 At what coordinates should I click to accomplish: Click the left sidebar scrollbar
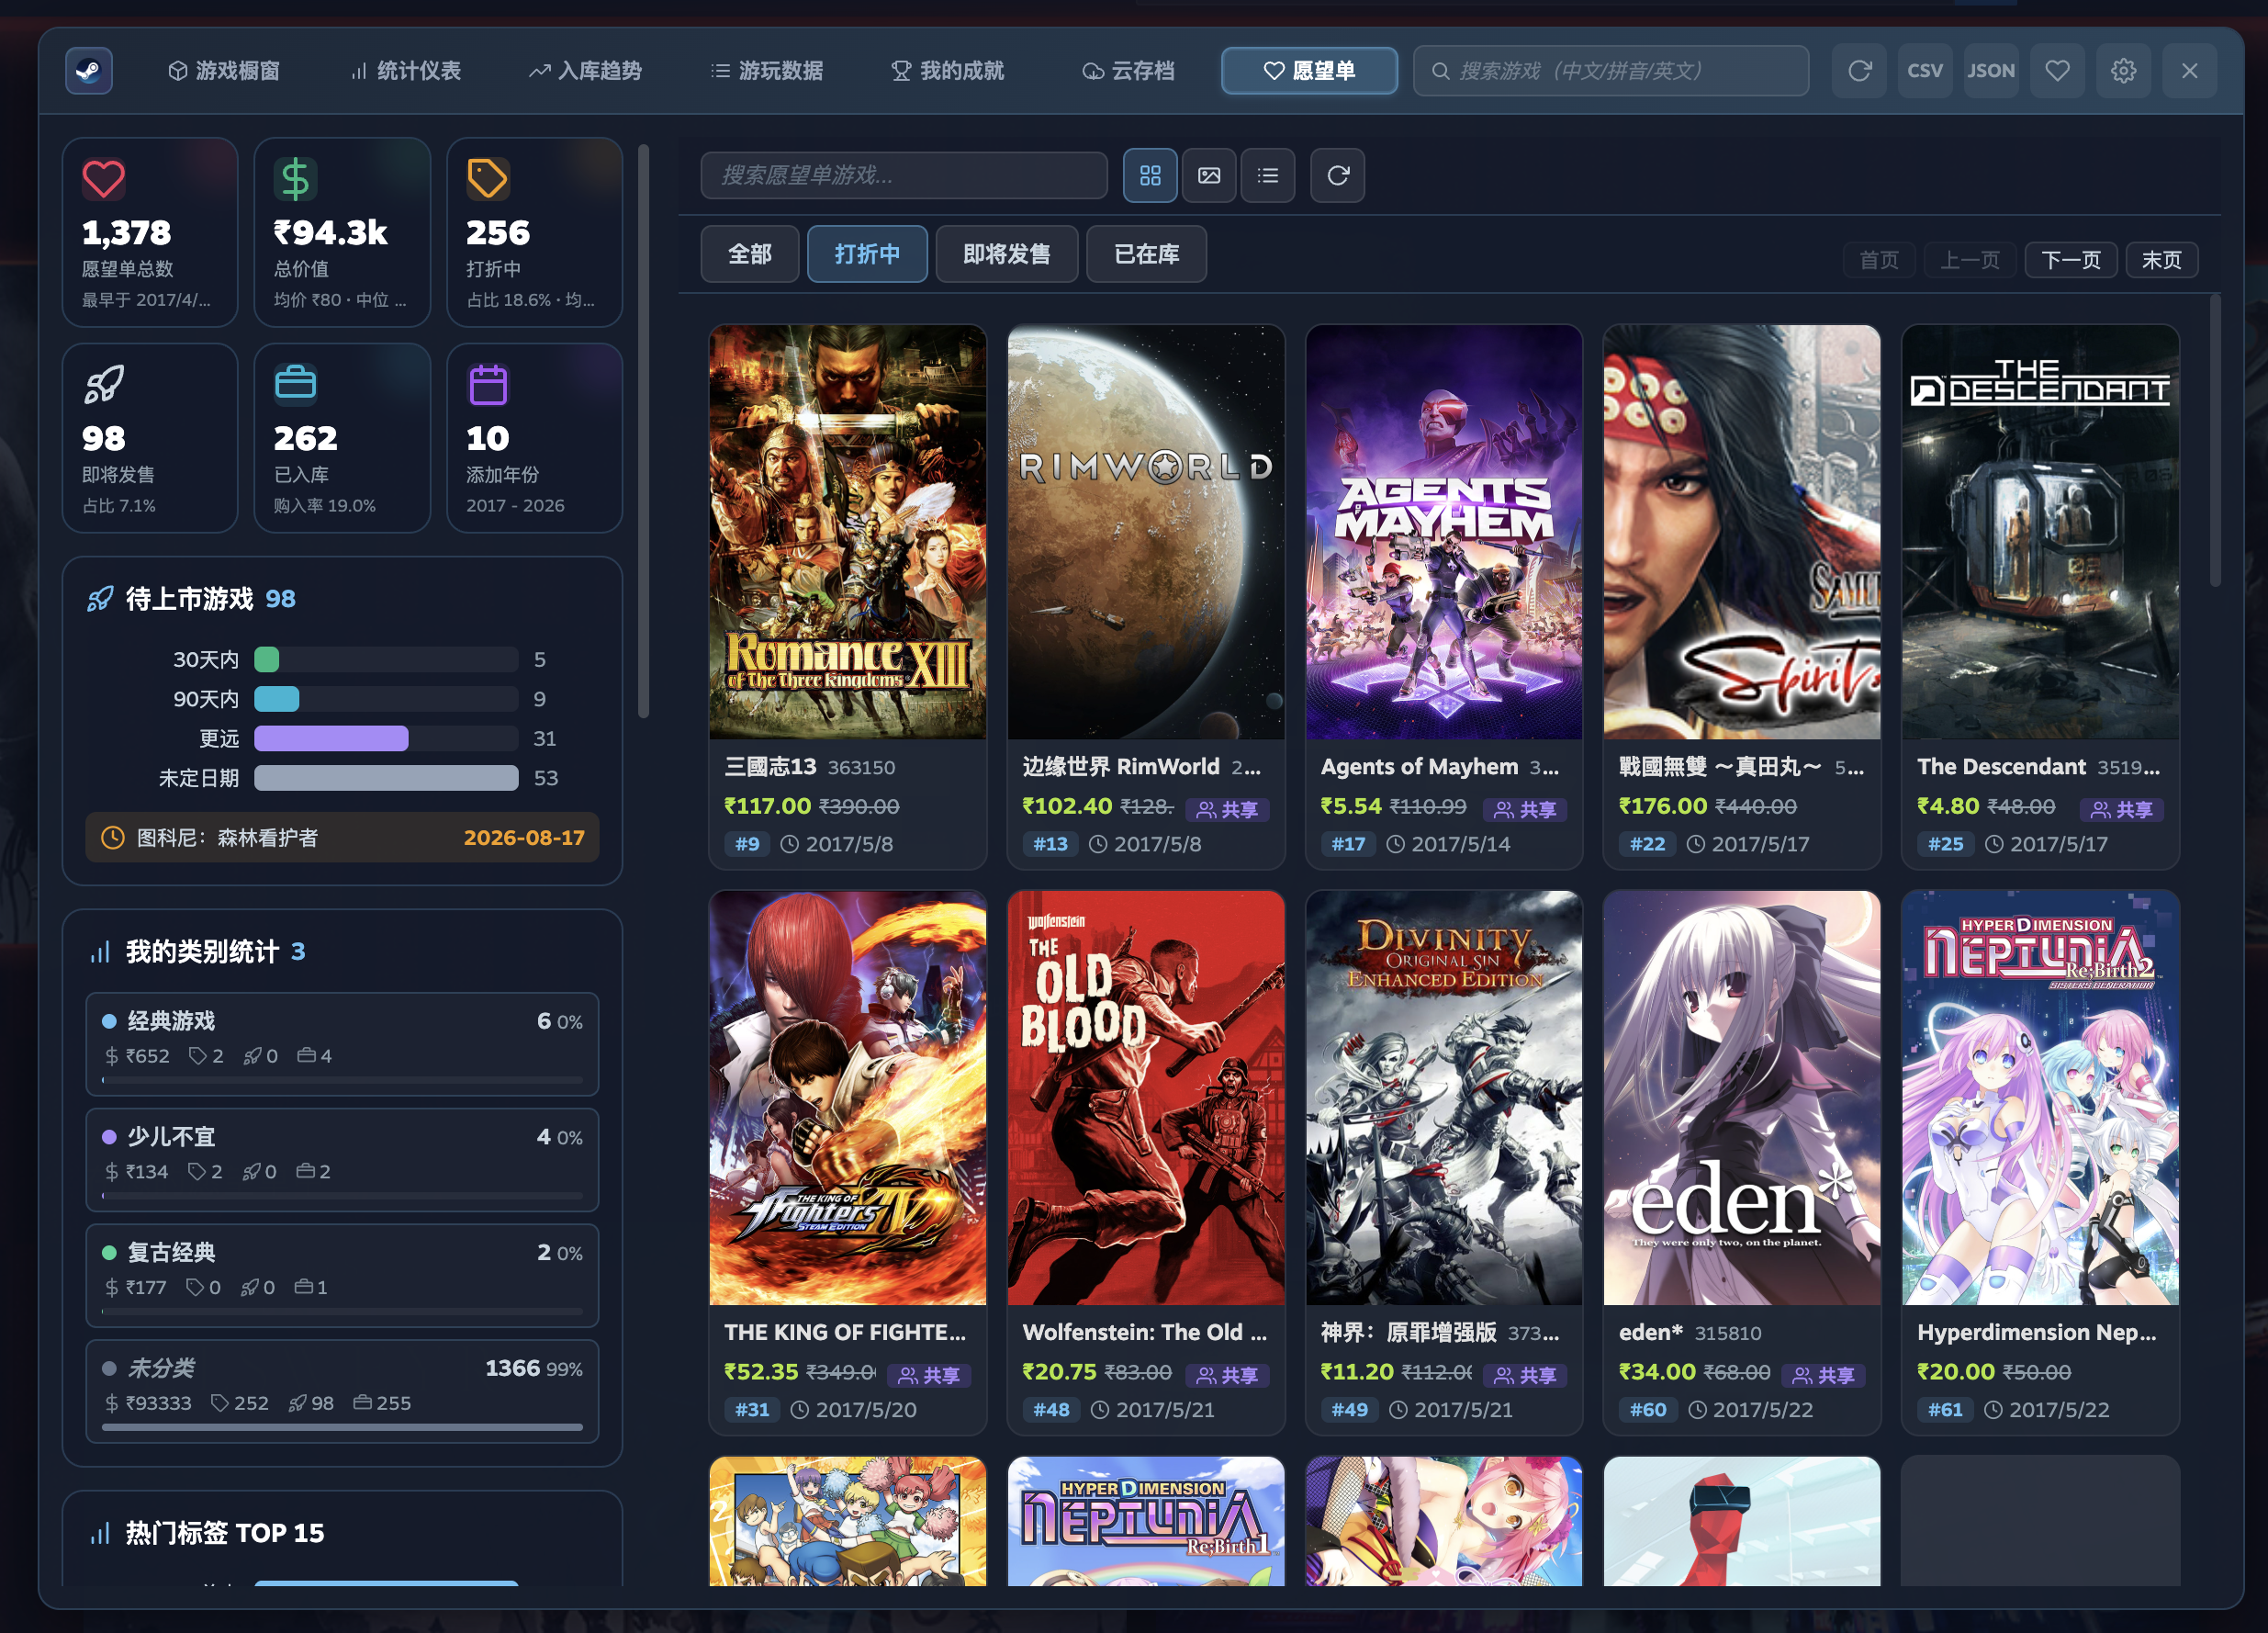tap(644, 431)
